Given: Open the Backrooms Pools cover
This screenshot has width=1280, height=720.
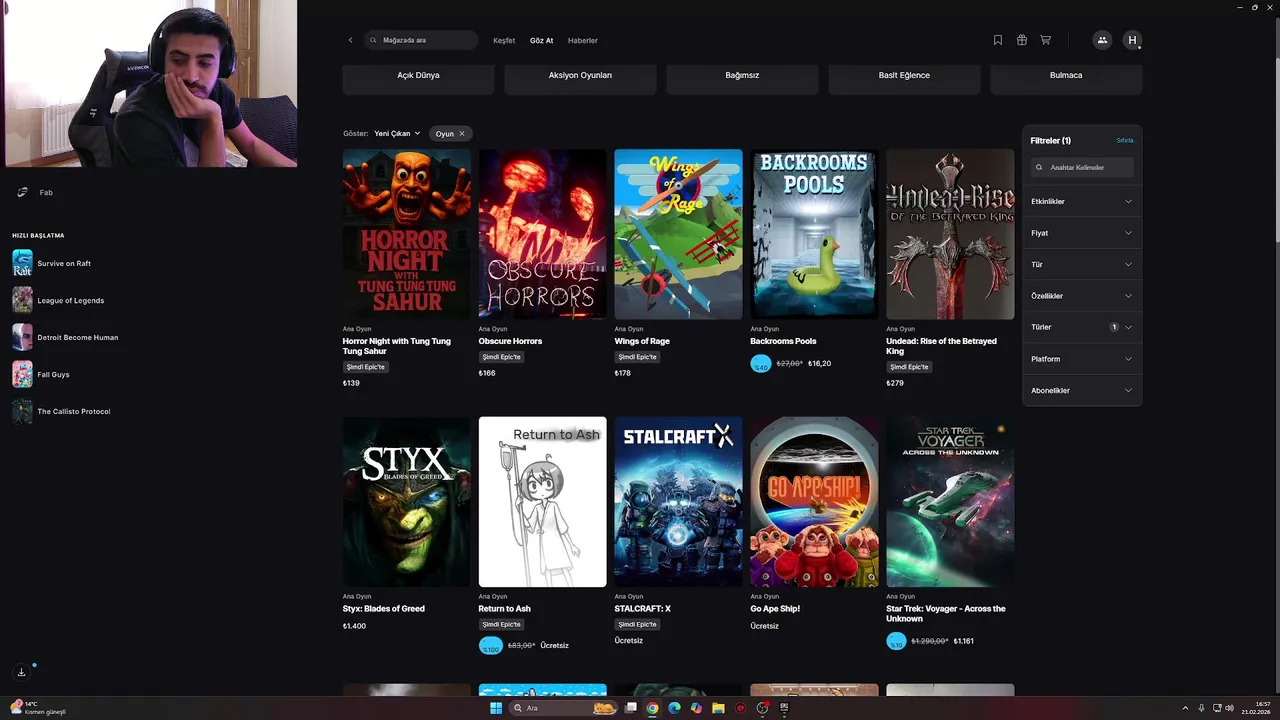Looking at the screenshot, I should [814, 234].
